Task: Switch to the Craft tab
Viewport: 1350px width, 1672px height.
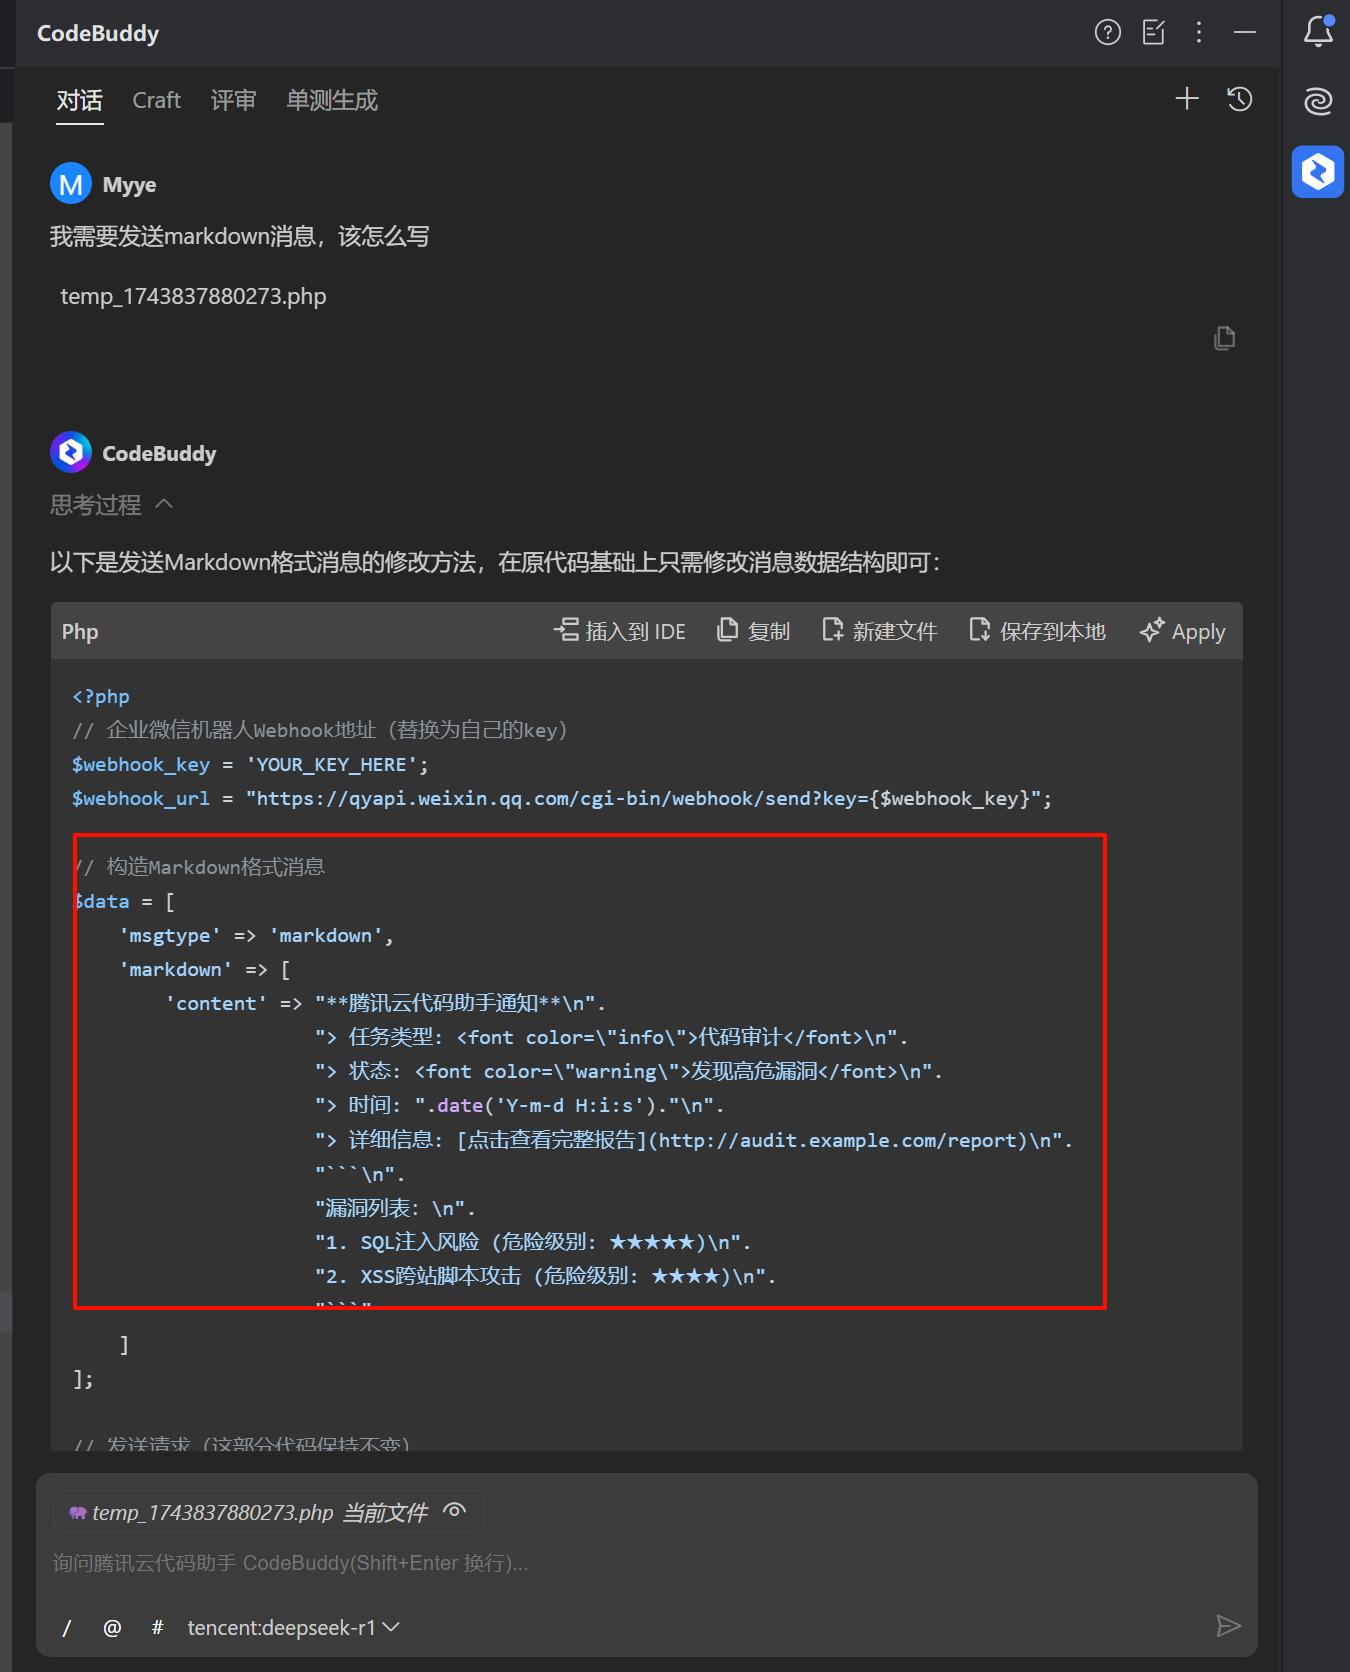Action: click(157, 101)
